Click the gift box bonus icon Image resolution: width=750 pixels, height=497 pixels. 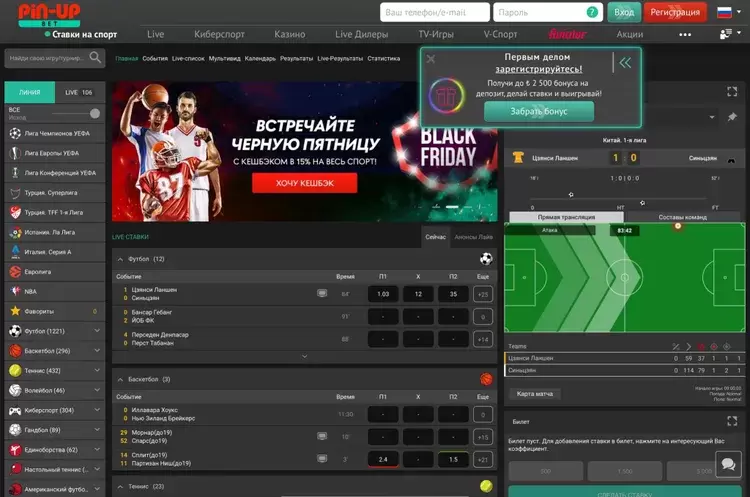(446, 96)
